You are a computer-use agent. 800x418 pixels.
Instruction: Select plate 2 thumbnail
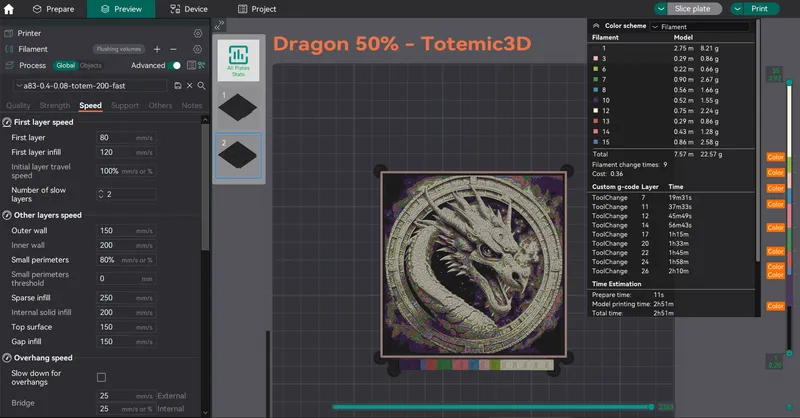[x=238, y=155]
